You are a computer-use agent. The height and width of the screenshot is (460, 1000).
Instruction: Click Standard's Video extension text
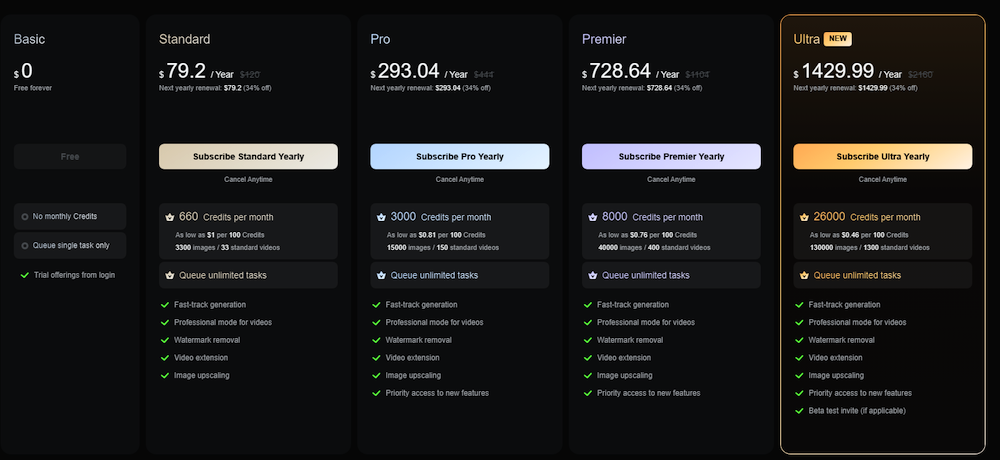pos(201,358)
